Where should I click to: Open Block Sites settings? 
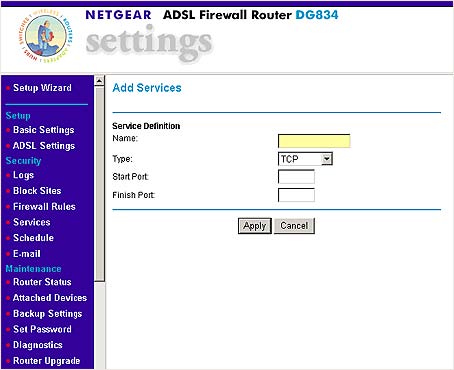(37, 191)
